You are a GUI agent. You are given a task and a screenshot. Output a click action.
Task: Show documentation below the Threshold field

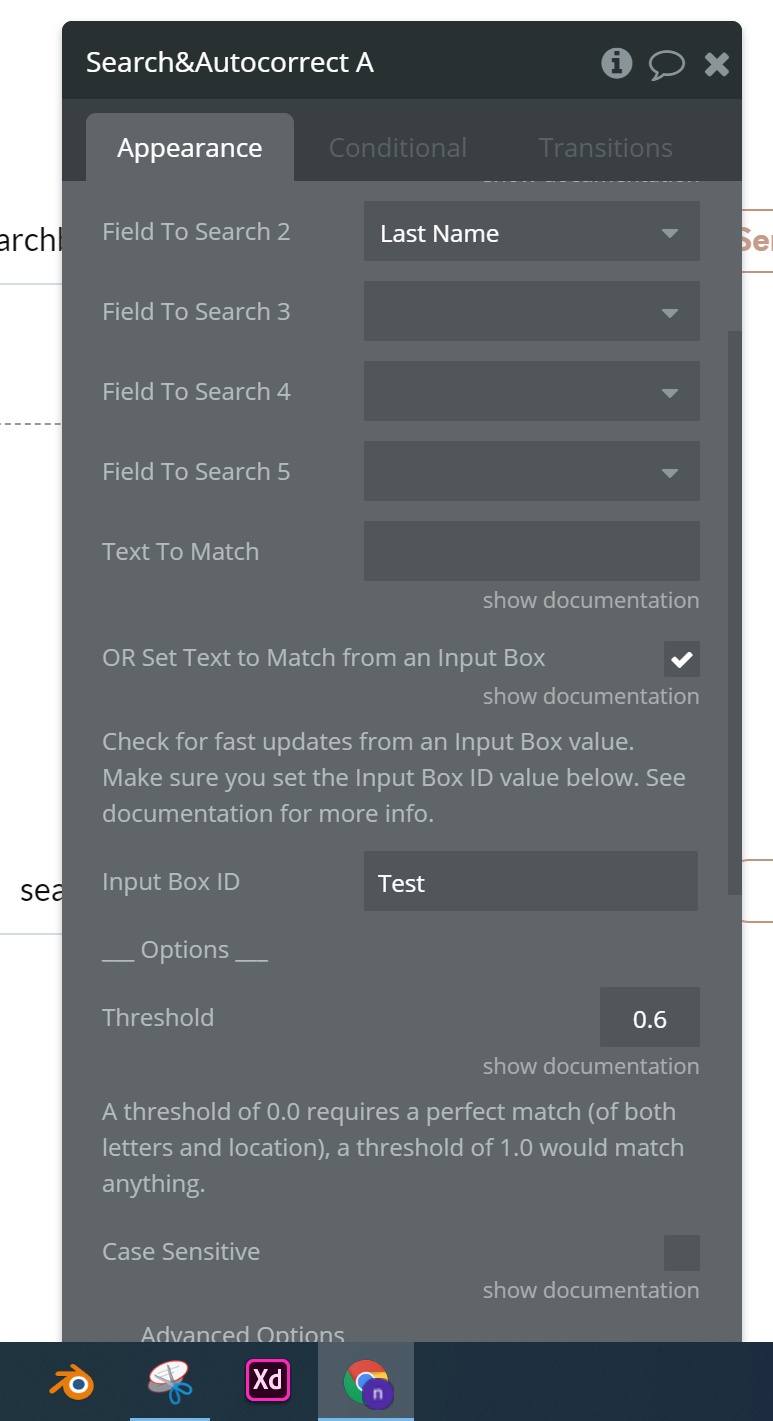coord(591,1066)
